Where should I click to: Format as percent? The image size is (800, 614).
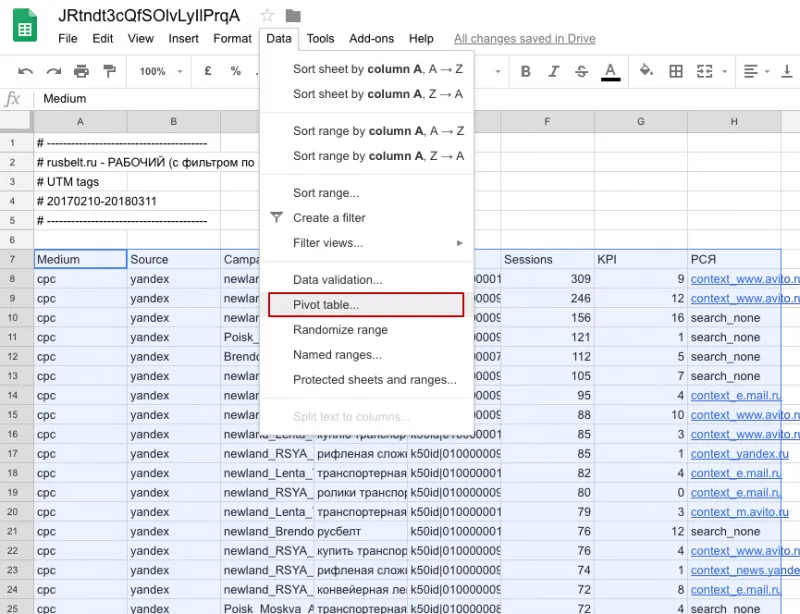[x=235, y=71]
